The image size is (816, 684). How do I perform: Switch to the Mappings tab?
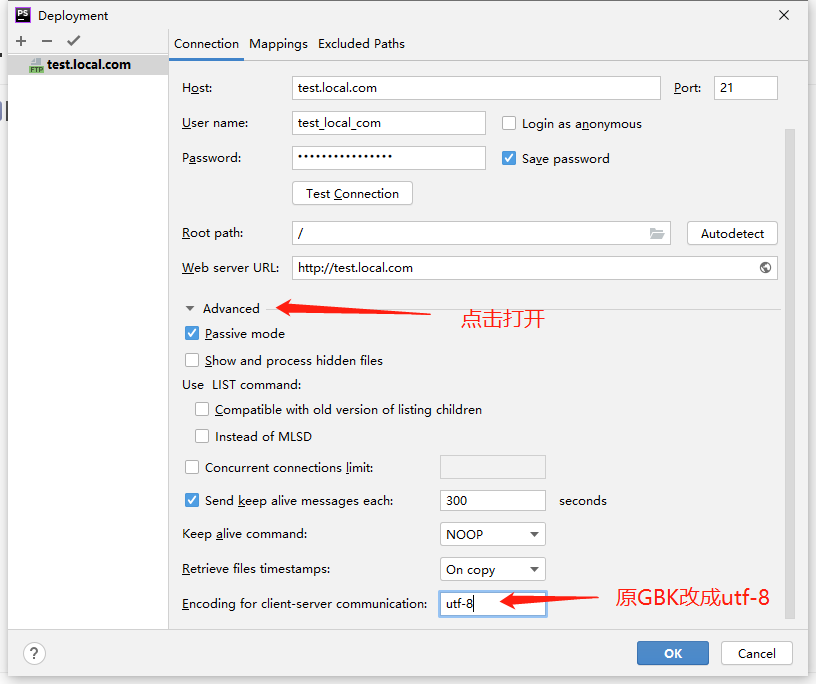click(278, 44)
